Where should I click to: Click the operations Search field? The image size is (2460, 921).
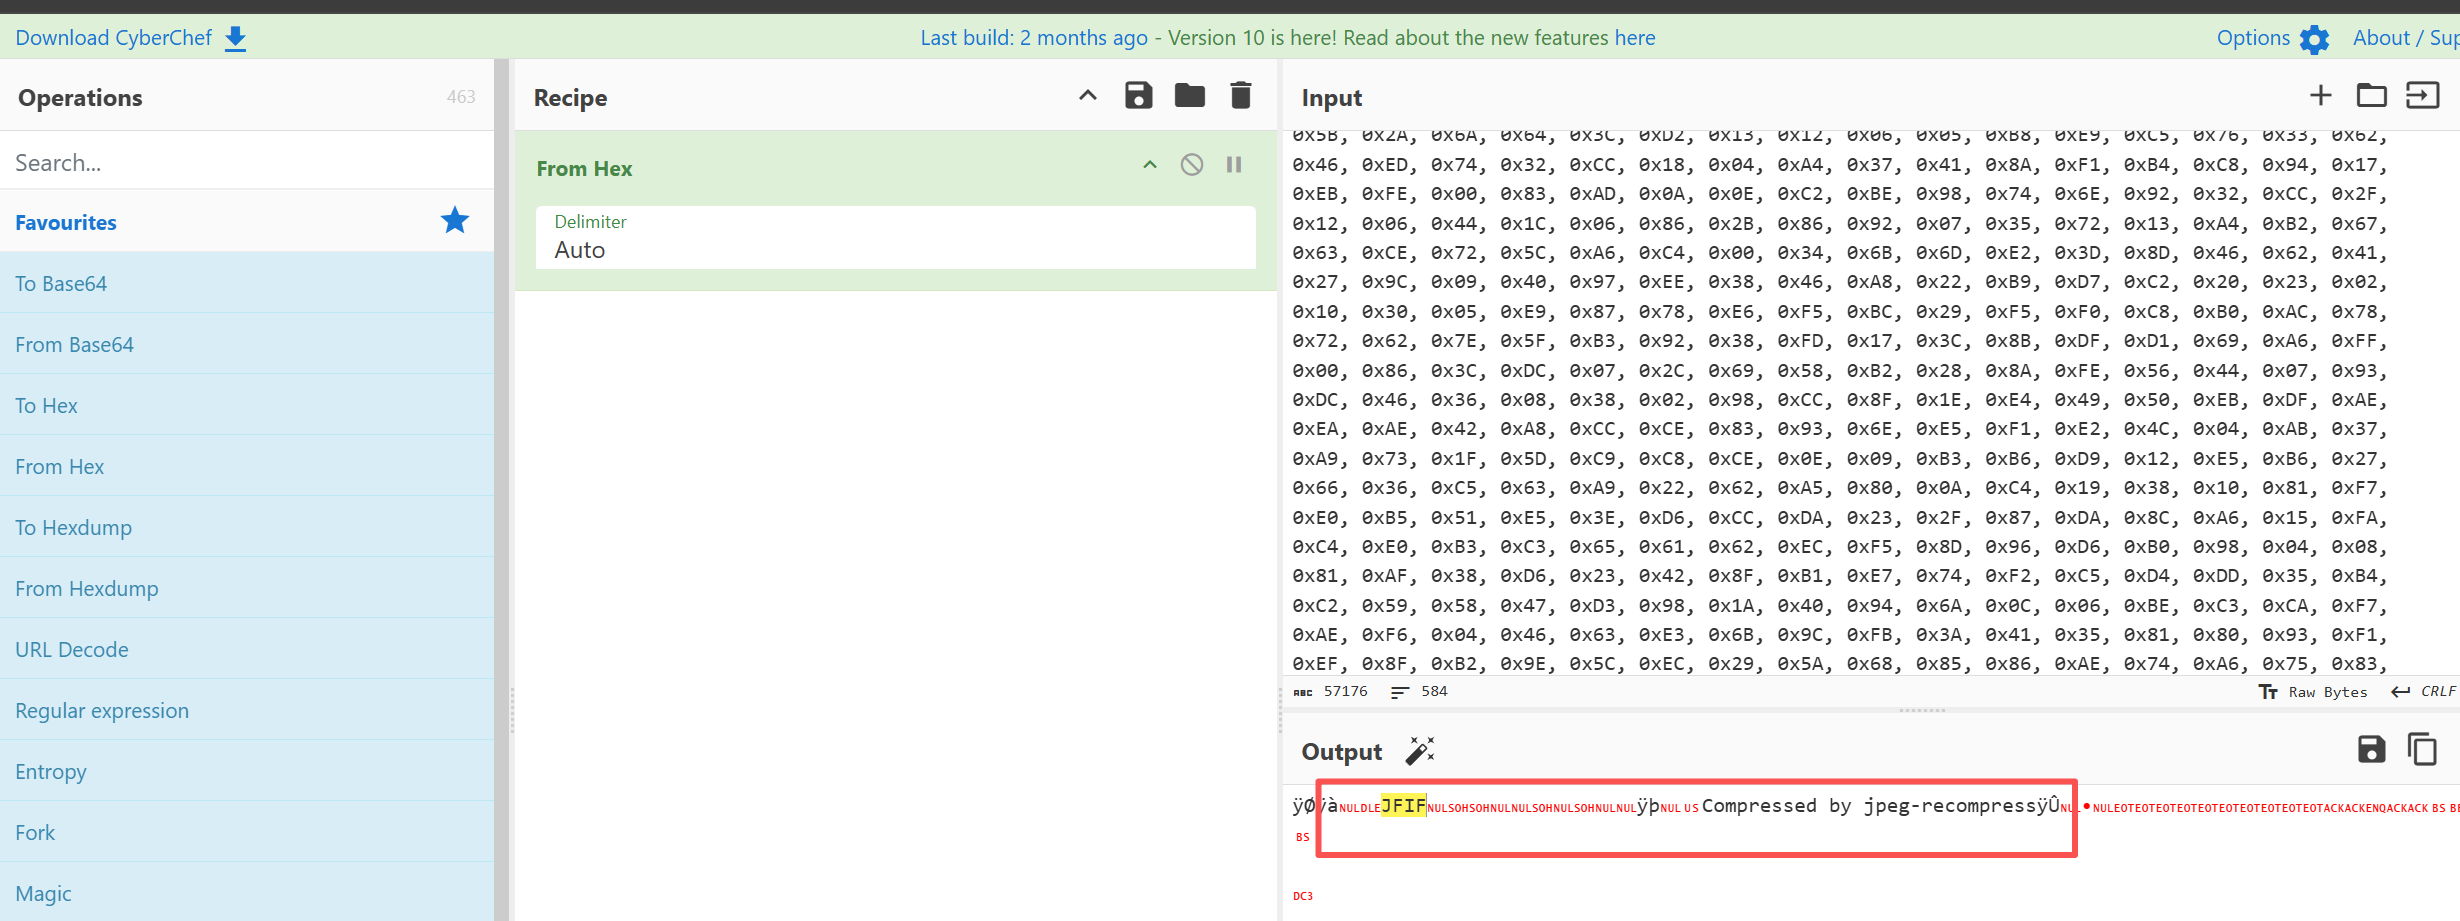pos(246,162)
